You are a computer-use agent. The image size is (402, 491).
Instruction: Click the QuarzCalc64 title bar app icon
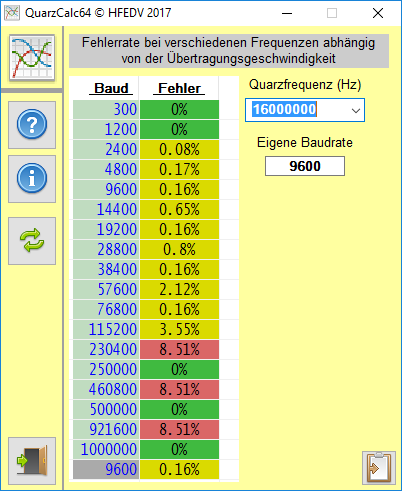12,13
